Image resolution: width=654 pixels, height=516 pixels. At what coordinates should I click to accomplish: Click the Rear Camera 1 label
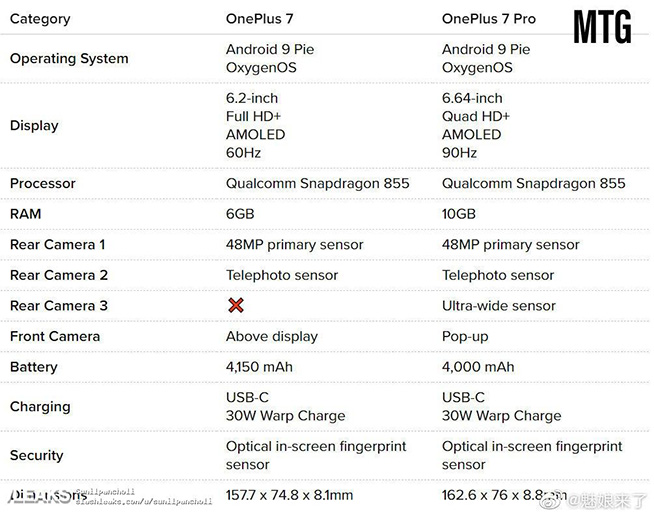(x=57, y=245)
